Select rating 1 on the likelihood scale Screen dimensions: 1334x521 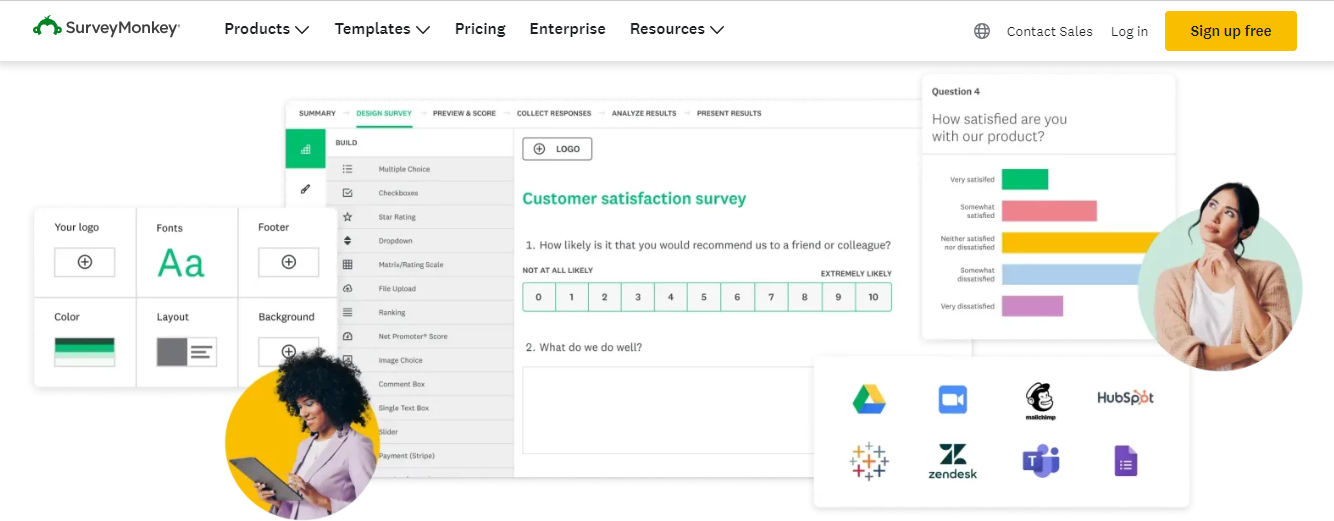point(572,297)
